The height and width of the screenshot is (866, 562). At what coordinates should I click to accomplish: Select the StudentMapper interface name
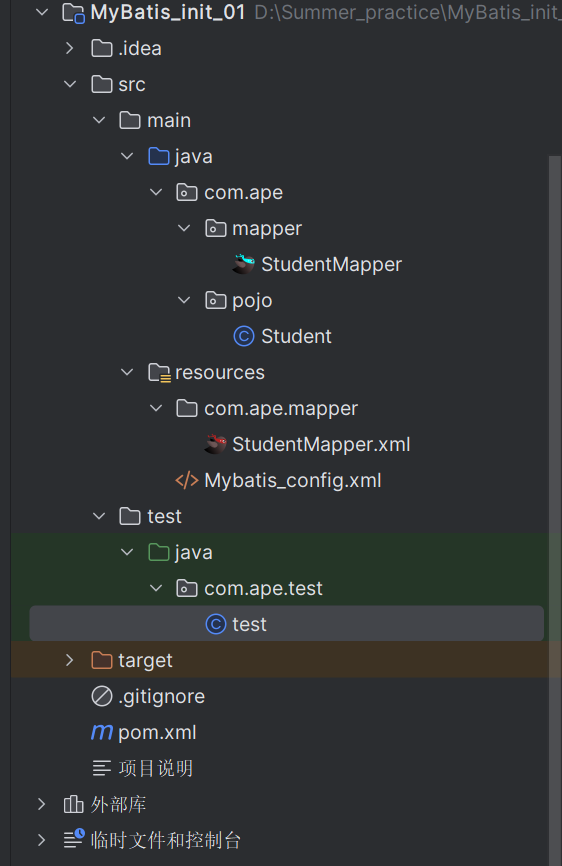331,265
